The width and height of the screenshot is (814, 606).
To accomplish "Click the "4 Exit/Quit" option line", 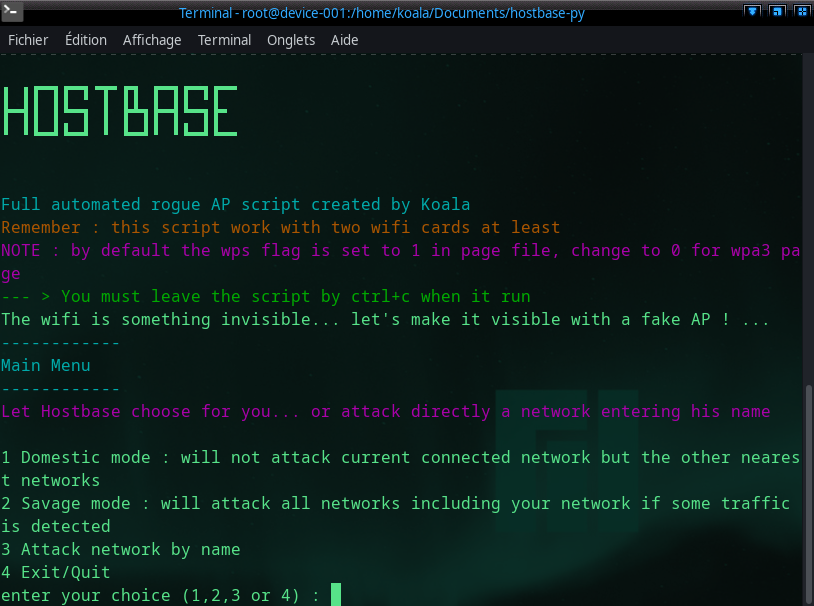I will pos(56,572).
